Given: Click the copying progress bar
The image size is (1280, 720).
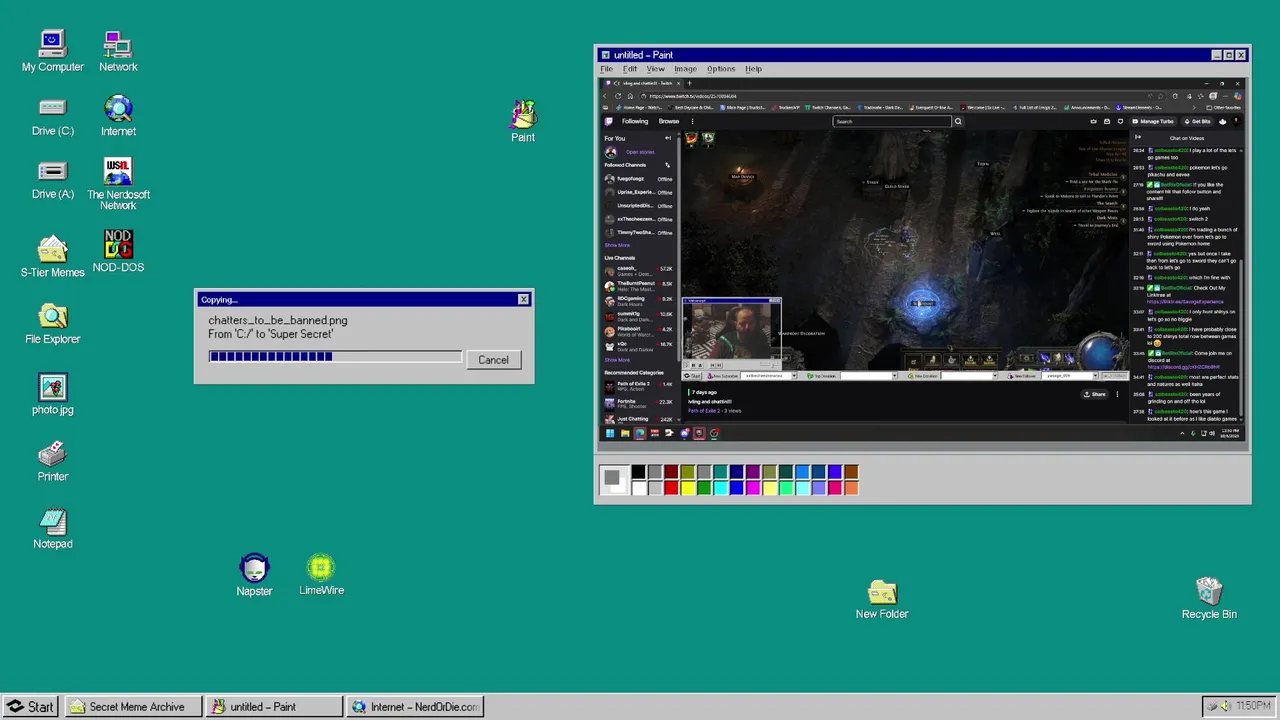Looking at the screenshot, I should click(x=335, y=356).
